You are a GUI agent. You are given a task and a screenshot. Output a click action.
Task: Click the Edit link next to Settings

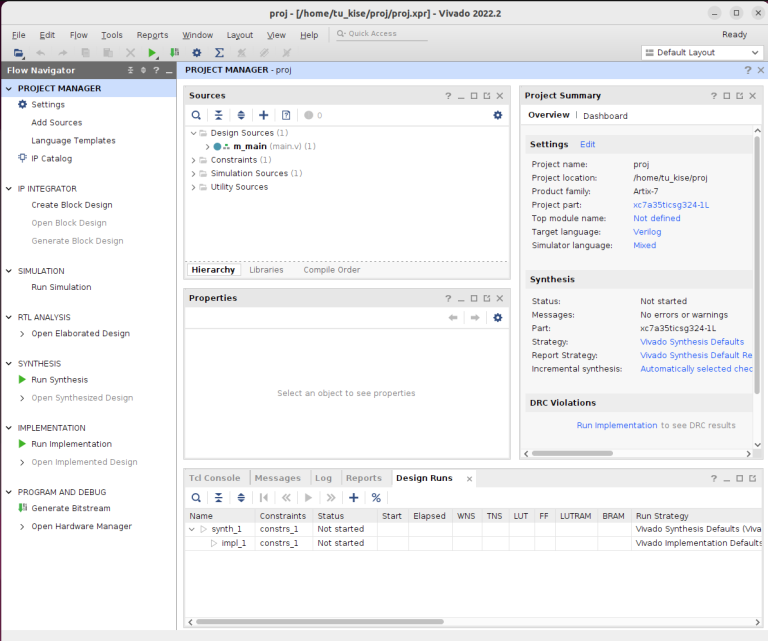(587, 144)
